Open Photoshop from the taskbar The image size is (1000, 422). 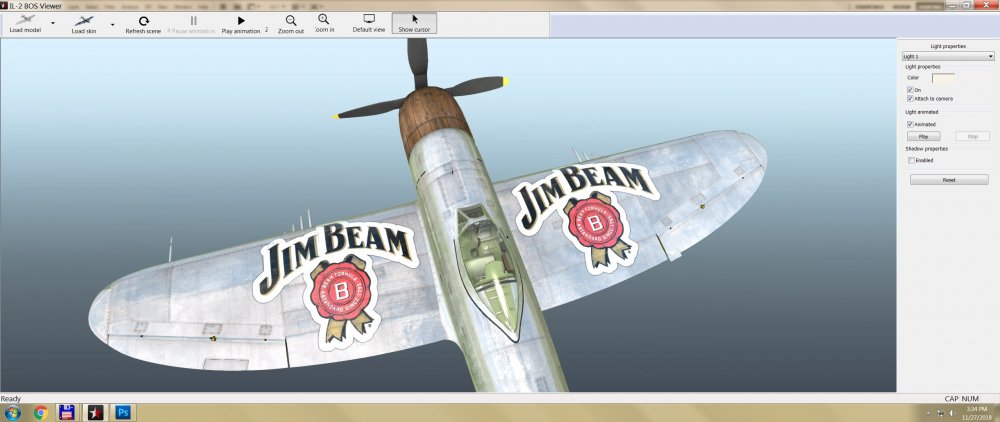[x=123, y=412]
